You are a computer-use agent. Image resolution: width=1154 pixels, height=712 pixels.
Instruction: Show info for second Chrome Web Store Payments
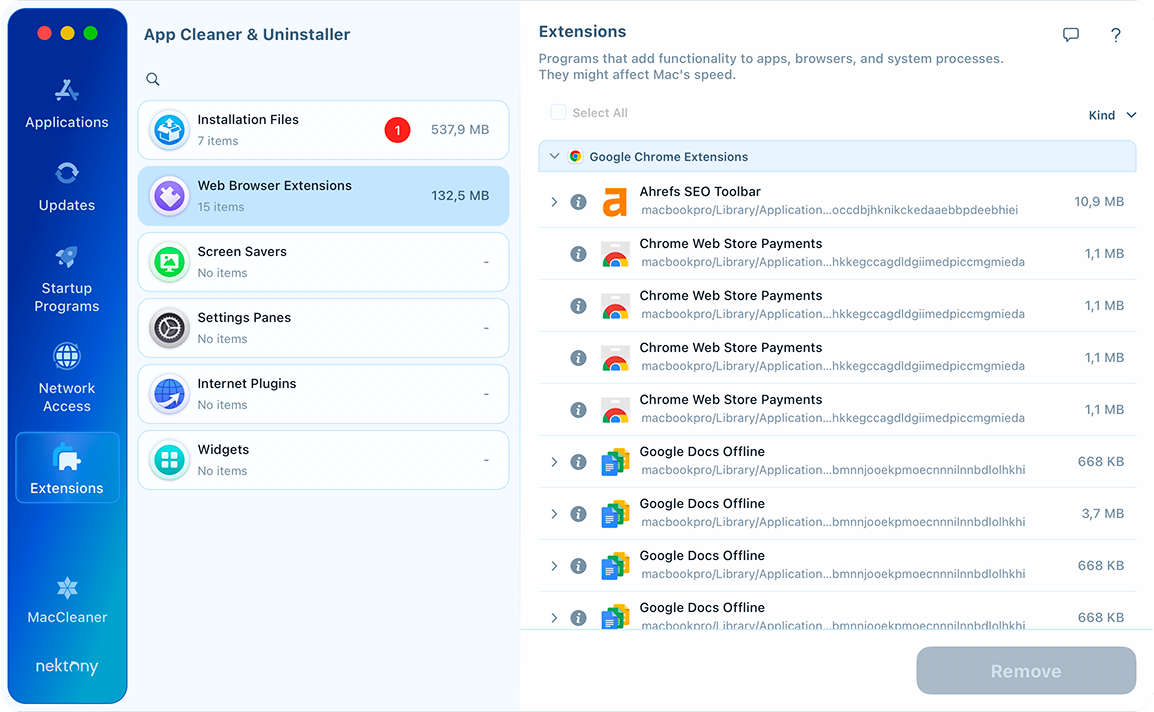click(578, 306)
